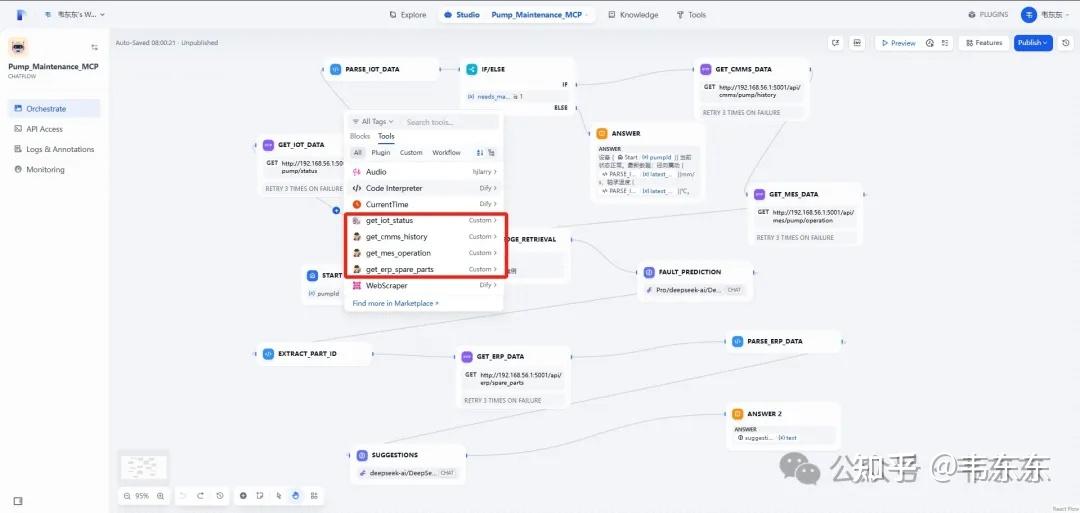Open the Features panel

click(x=984, y=43)
